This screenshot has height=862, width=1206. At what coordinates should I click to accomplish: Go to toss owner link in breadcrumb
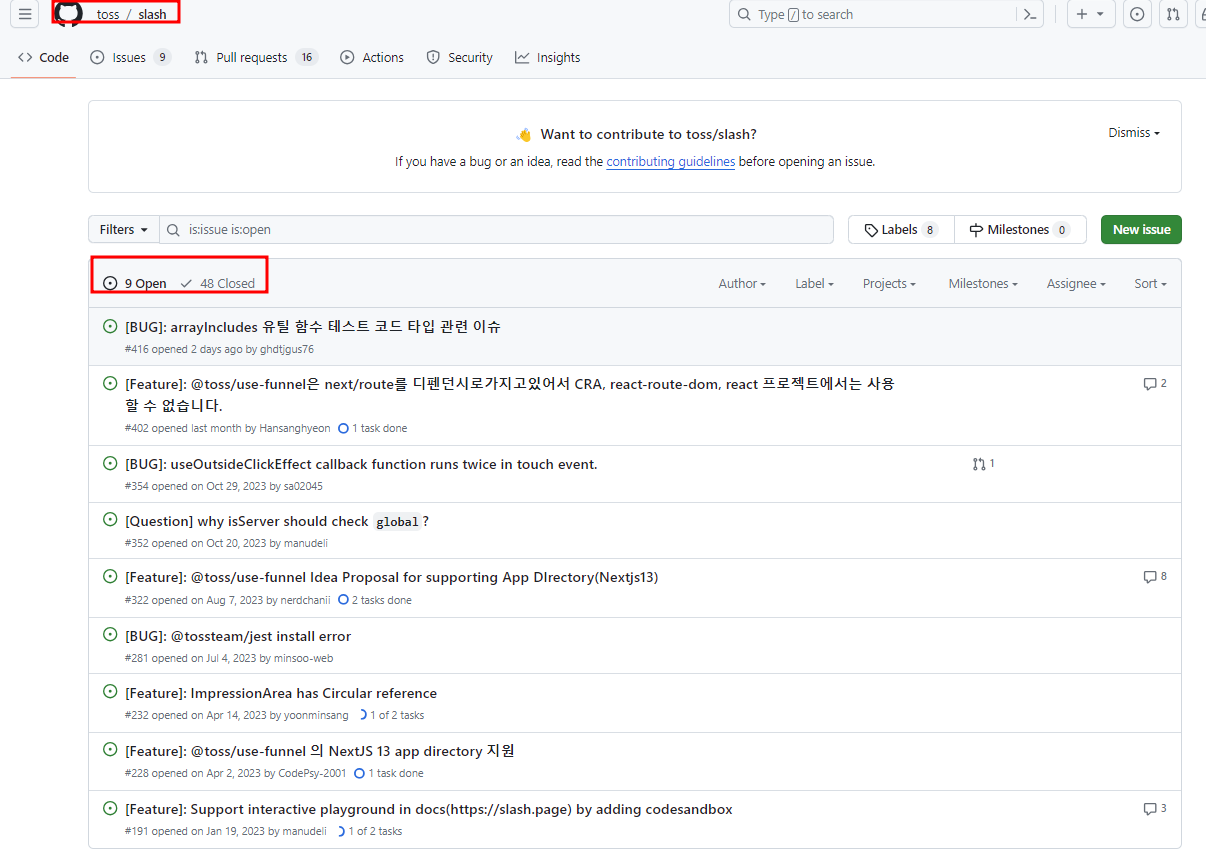pyautogui.click(x=108, y=15)
